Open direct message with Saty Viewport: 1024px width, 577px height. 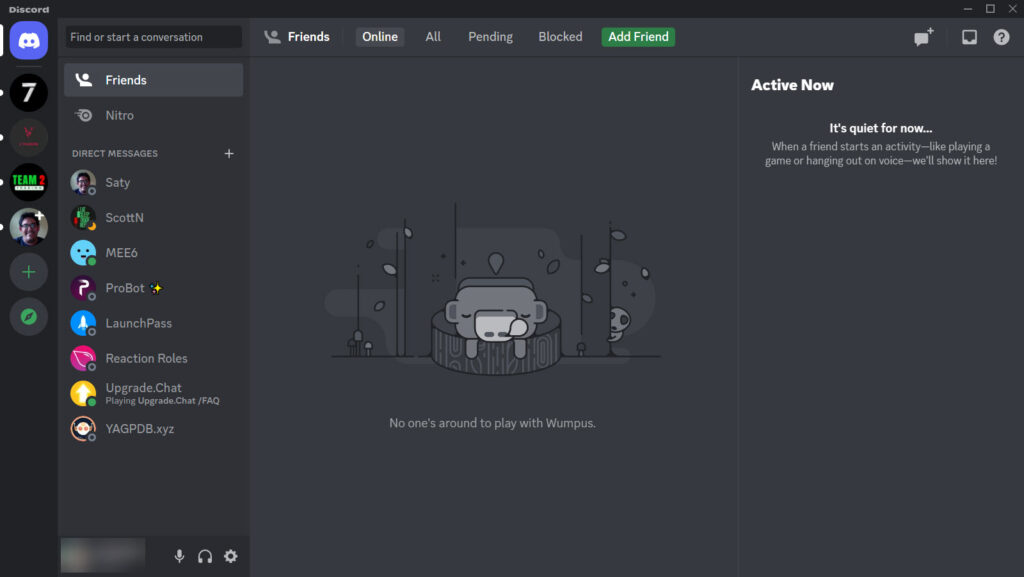point(153,182)
